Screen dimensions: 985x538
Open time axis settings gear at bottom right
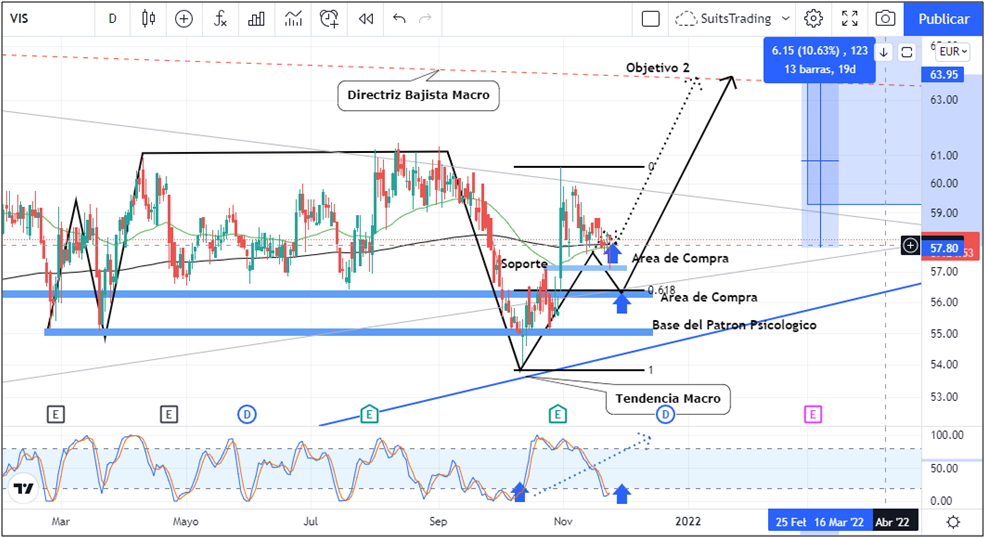tap(953, 521)
